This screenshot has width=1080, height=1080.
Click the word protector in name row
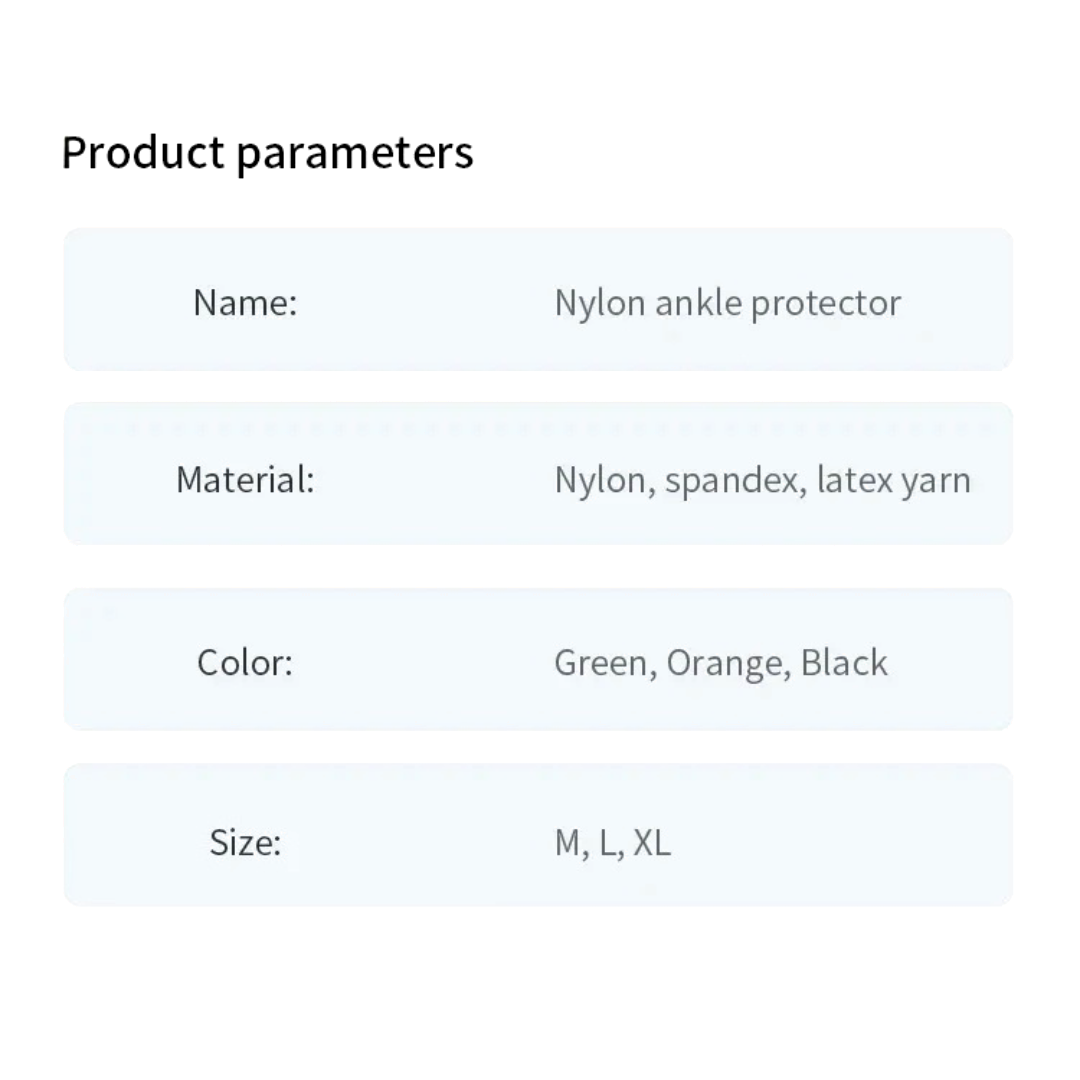pyautogui.click(x=826, y=305)
